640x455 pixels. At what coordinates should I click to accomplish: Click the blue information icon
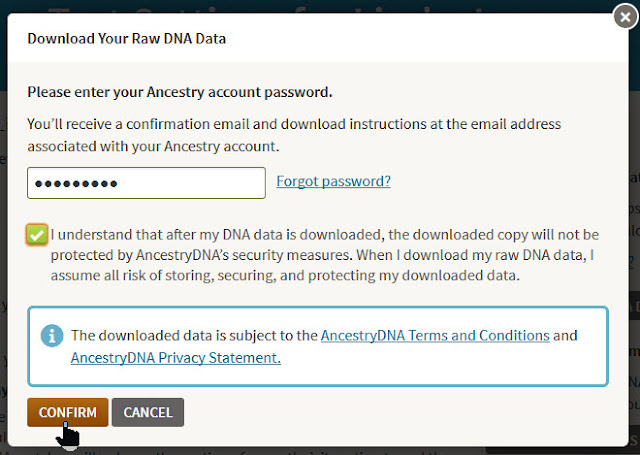pyautogui.click(x=52, y=336)
